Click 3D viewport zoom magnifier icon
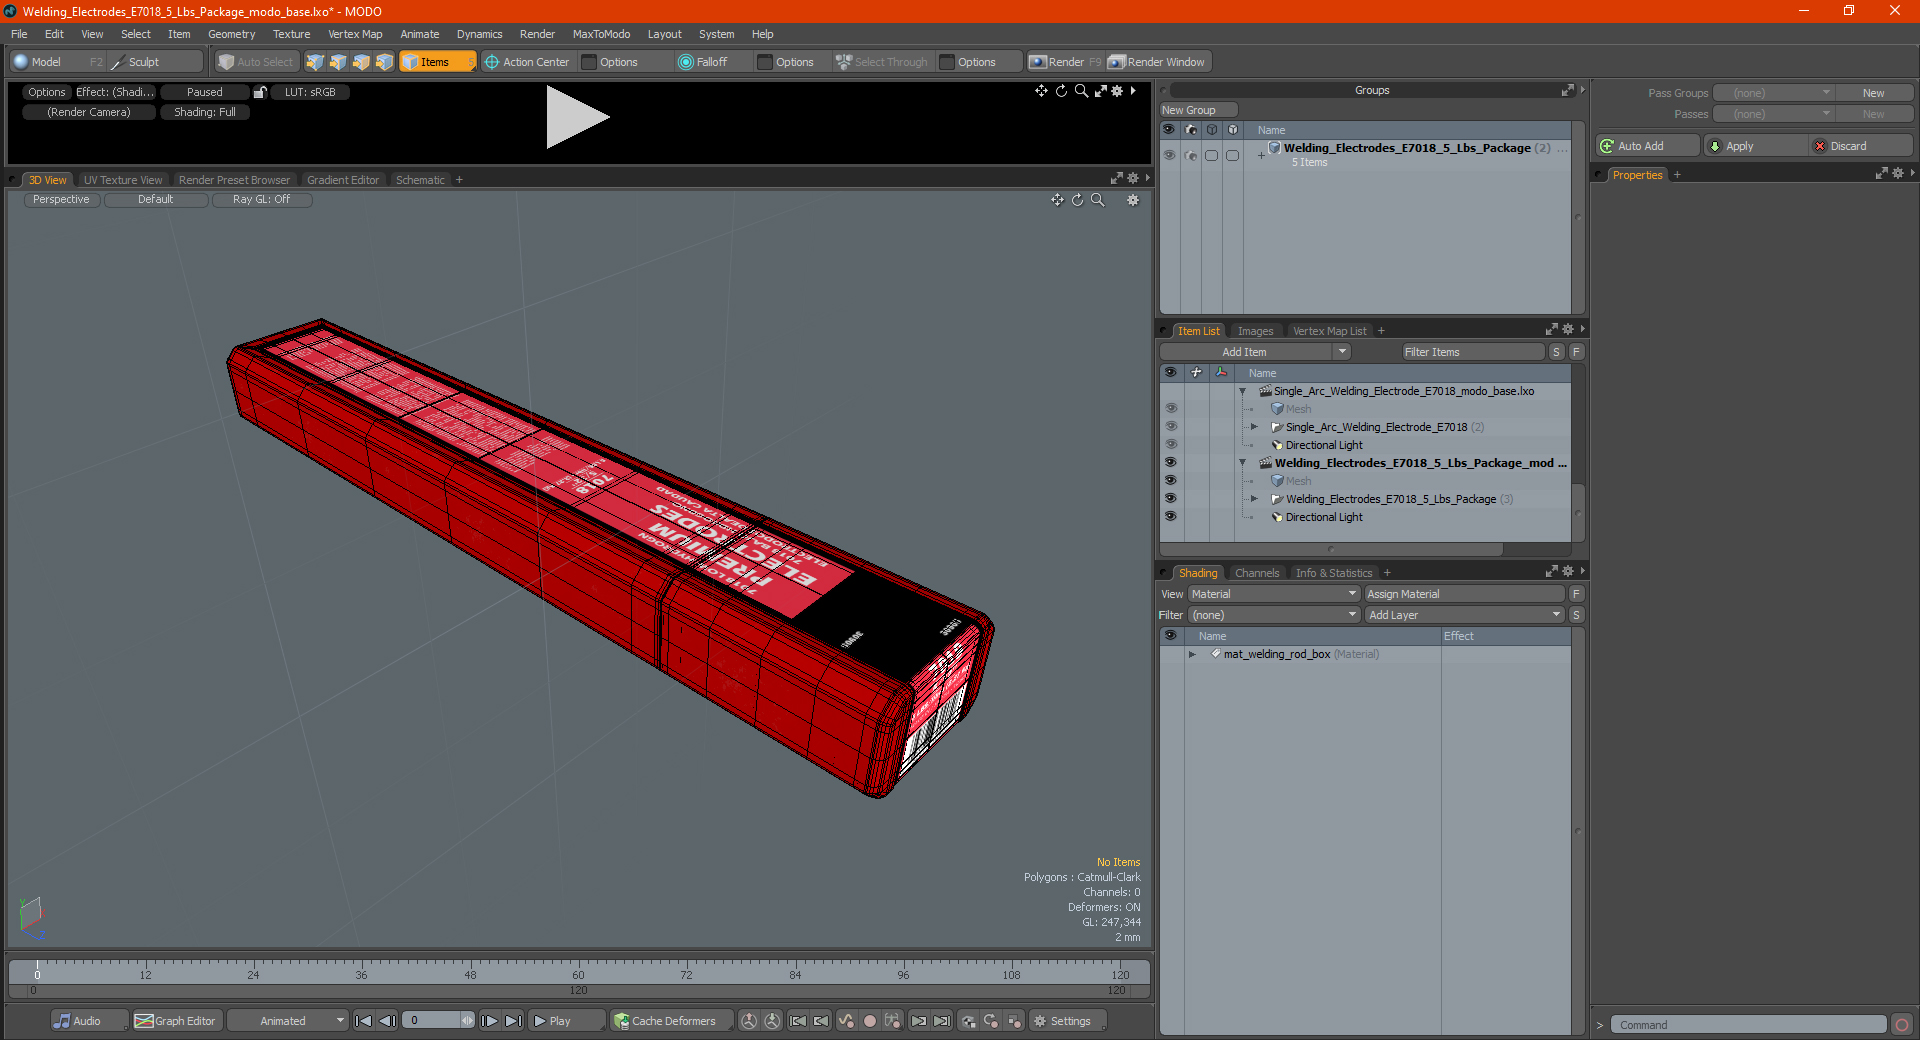The width and height of the screenshot is (1920, 1040). (1097, 200)
